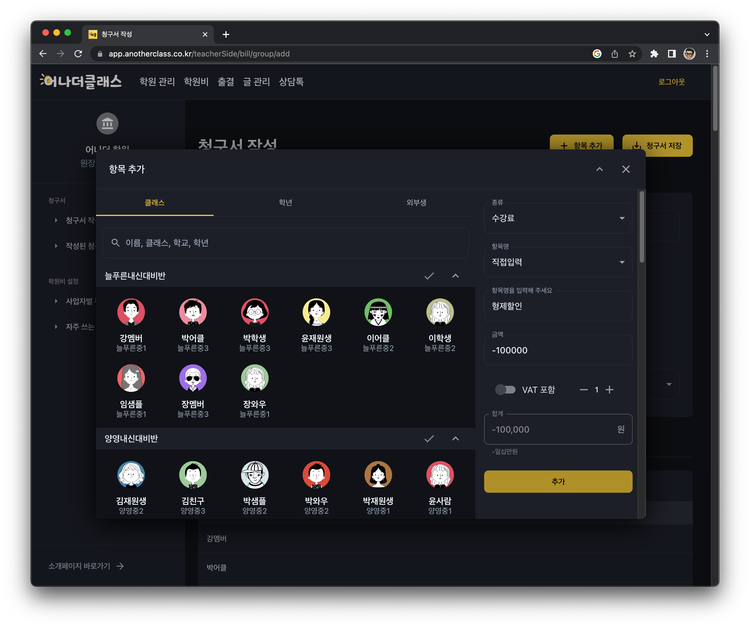Click the yellow 추가 button

[558, 482]
